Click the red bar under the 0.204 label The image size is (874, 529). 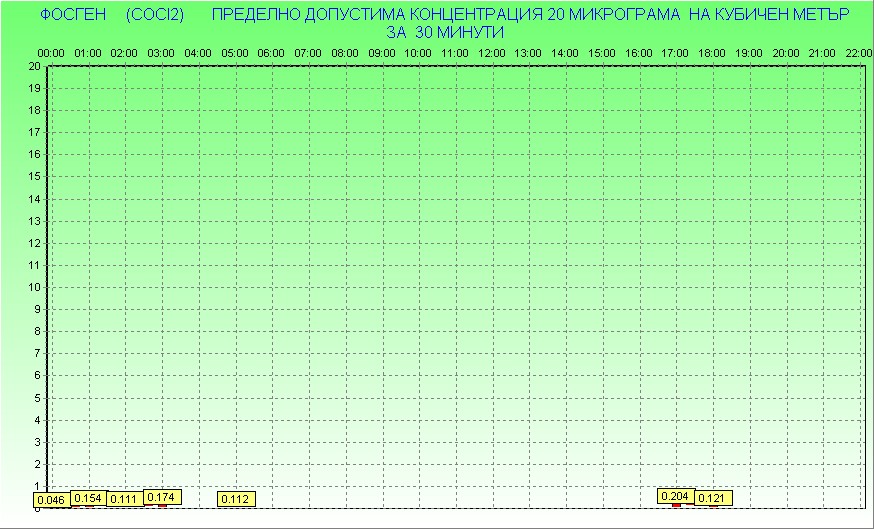676,506
